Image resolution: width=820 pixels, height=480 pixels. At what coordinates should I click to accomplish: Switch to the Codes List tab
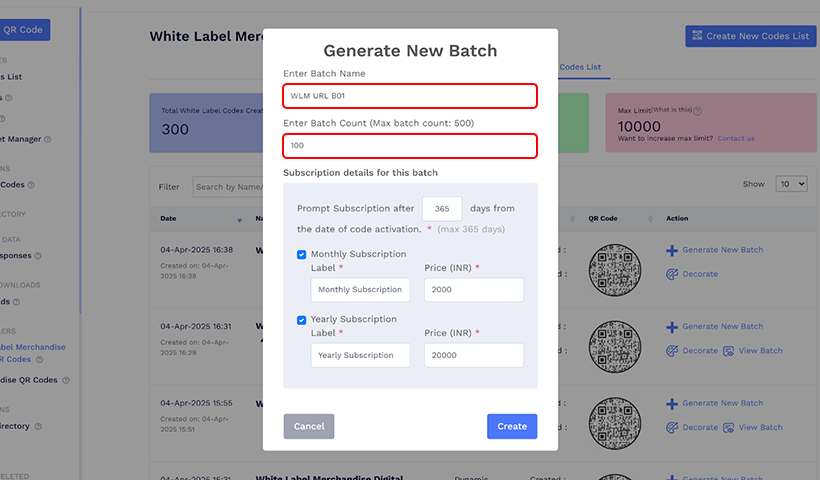(x=580, y=67)
